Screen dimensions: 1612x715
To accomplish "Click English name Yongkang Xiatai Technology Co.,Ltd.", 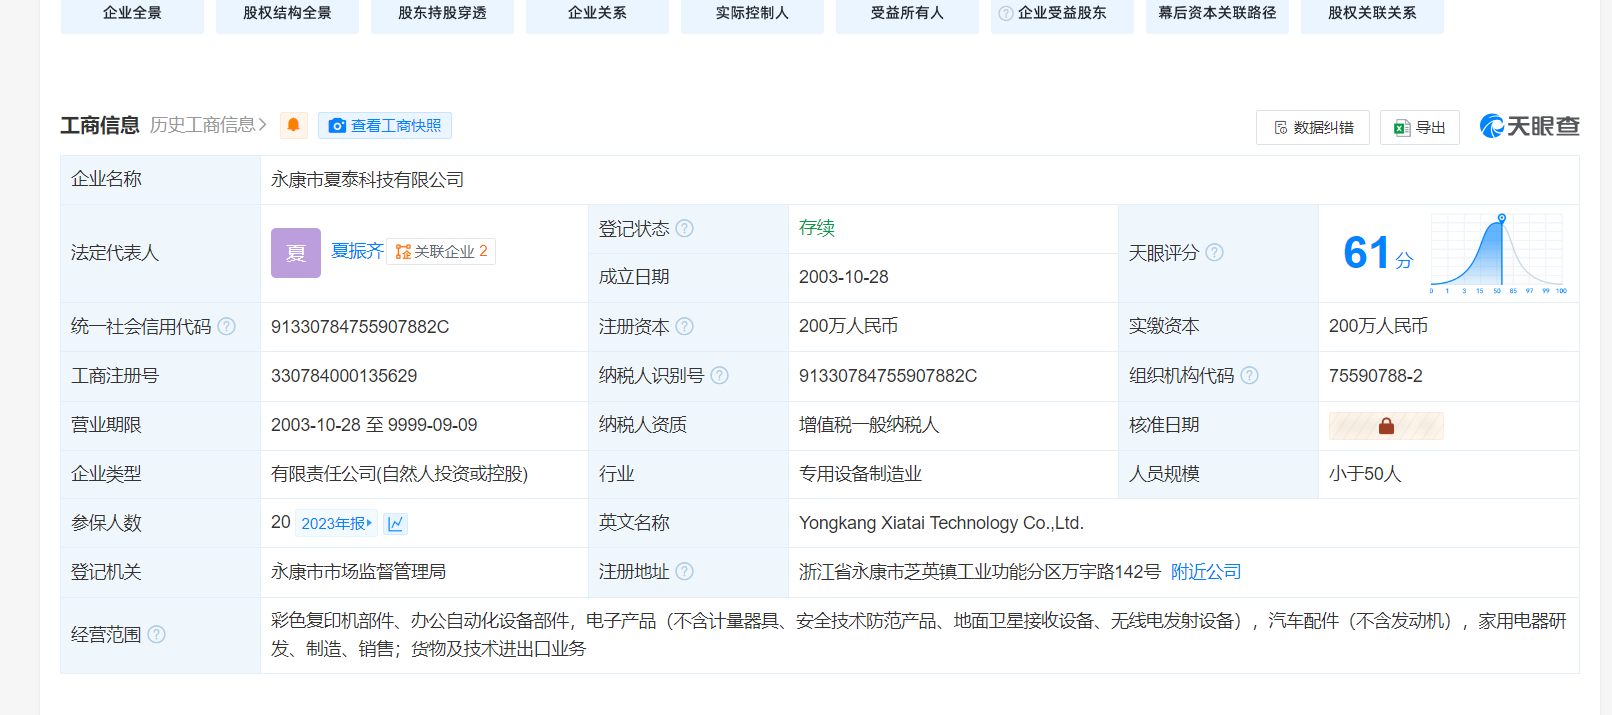I will (941, 523).
